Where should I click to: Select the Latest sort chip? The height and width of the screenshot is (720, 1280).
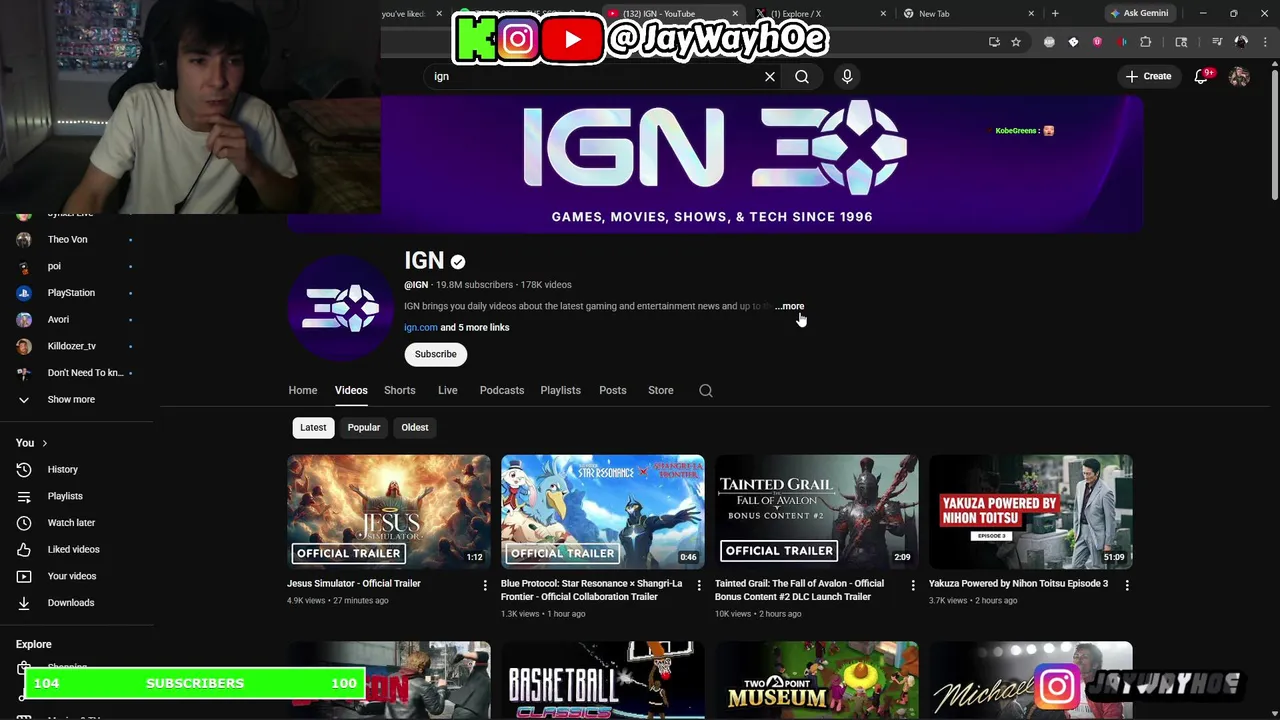313,427
